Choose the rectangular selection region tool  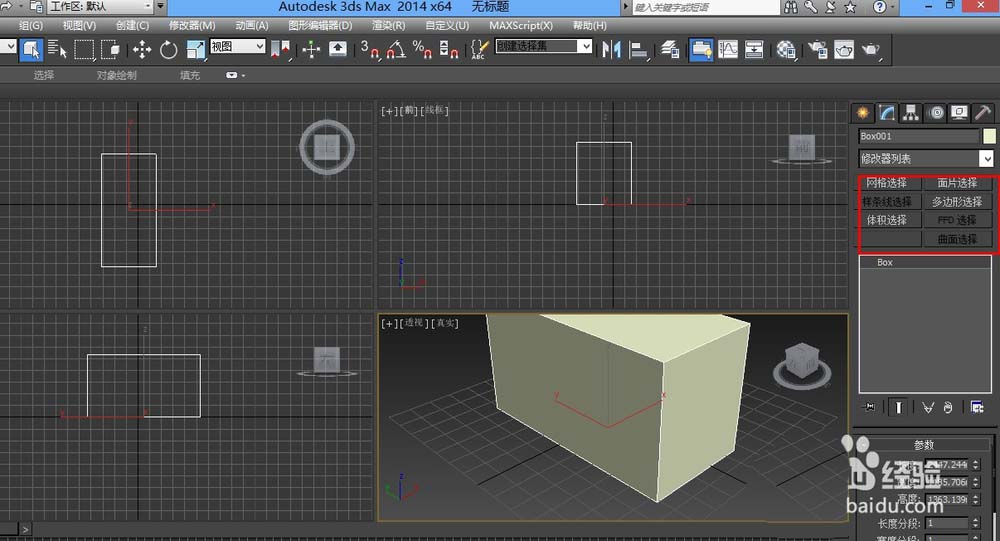click(x=84, y=49)
